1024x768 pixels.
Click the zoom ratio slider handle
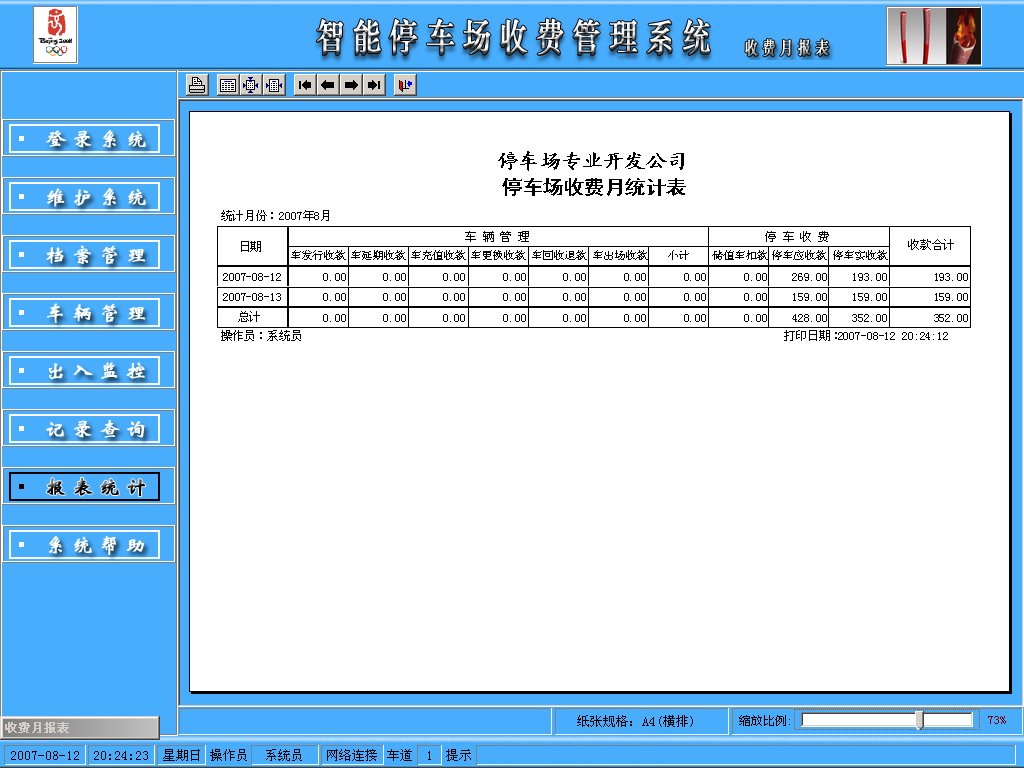click(919, 720)
